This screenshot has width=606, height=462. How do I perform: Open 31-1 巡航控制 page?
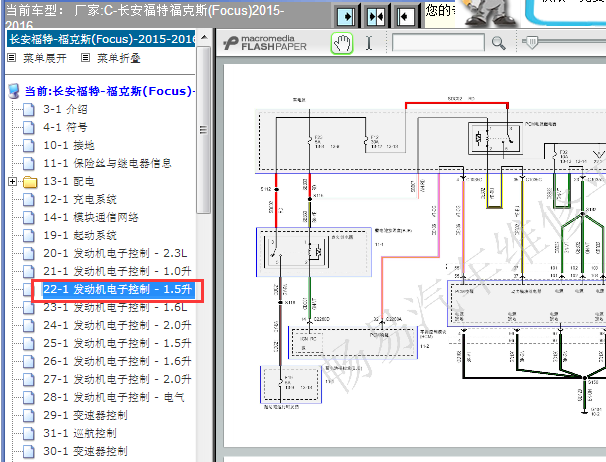(x=80, y=433)
